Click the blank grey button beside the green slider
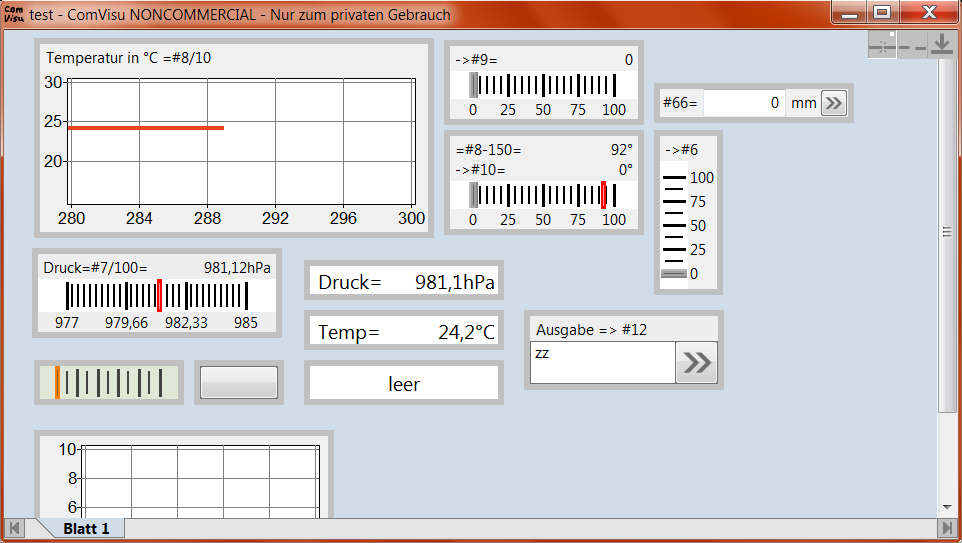This screenshot has width=962, height=543. pyautogui.click(x=239, y=382)
